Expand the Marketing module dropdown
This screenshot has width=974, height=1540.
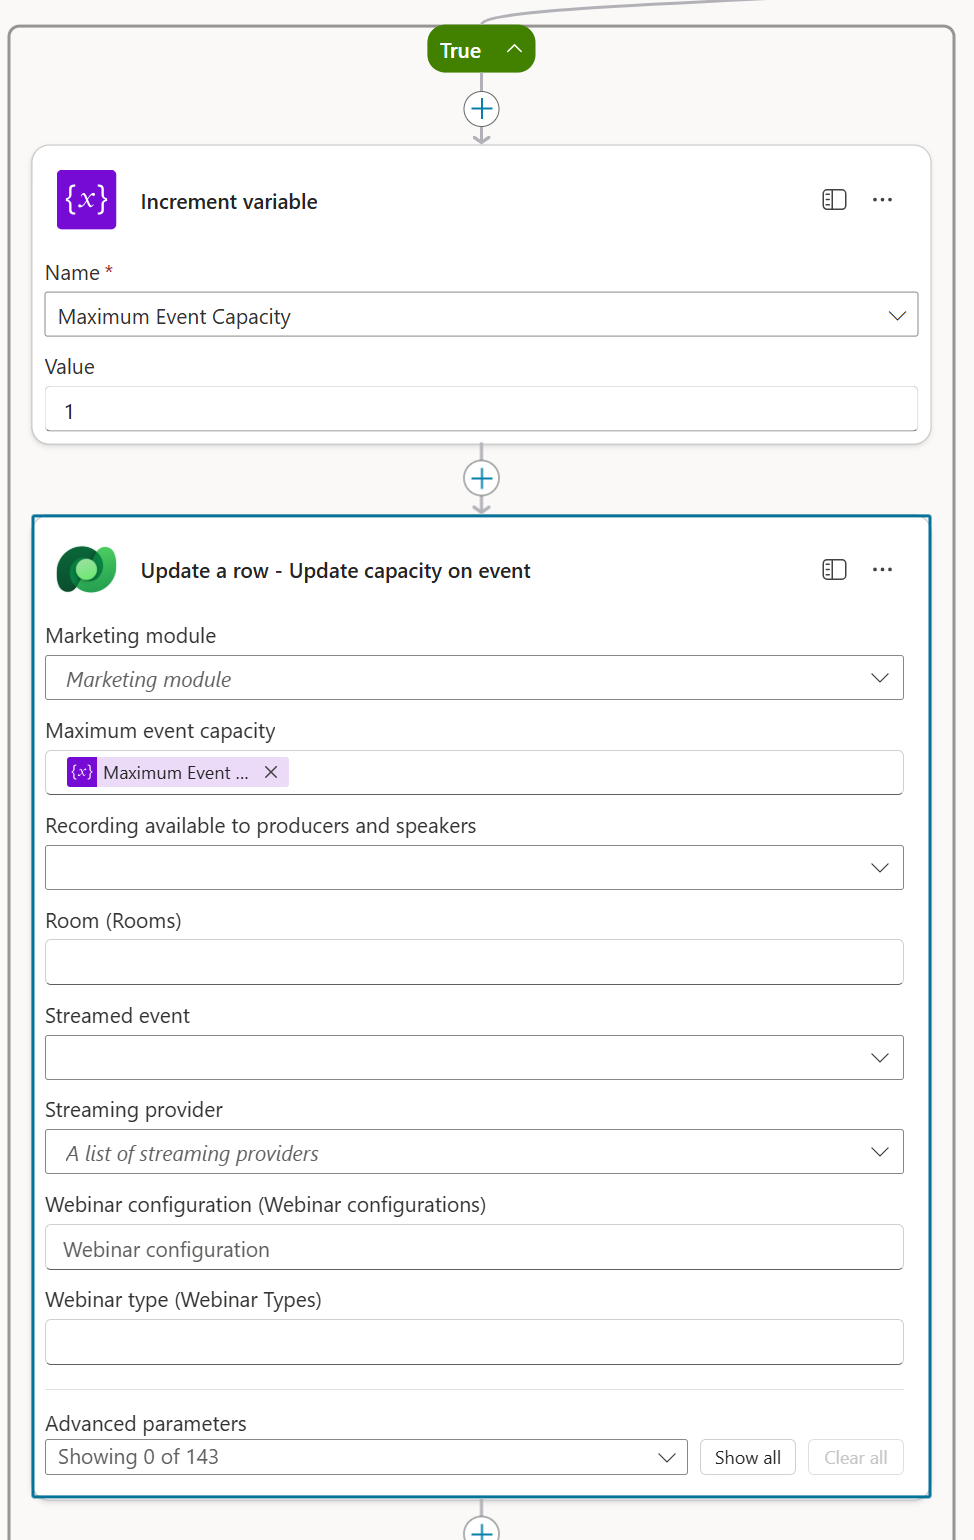pyautogui.click(x=879, y=678)
